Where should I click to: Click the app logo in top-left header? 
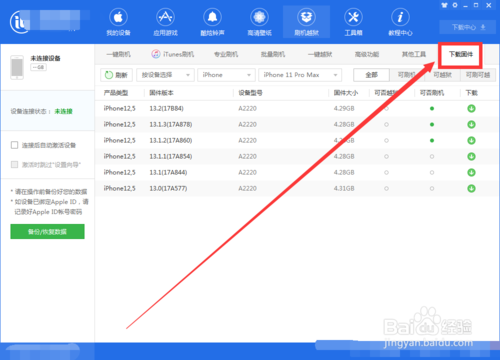20,22
